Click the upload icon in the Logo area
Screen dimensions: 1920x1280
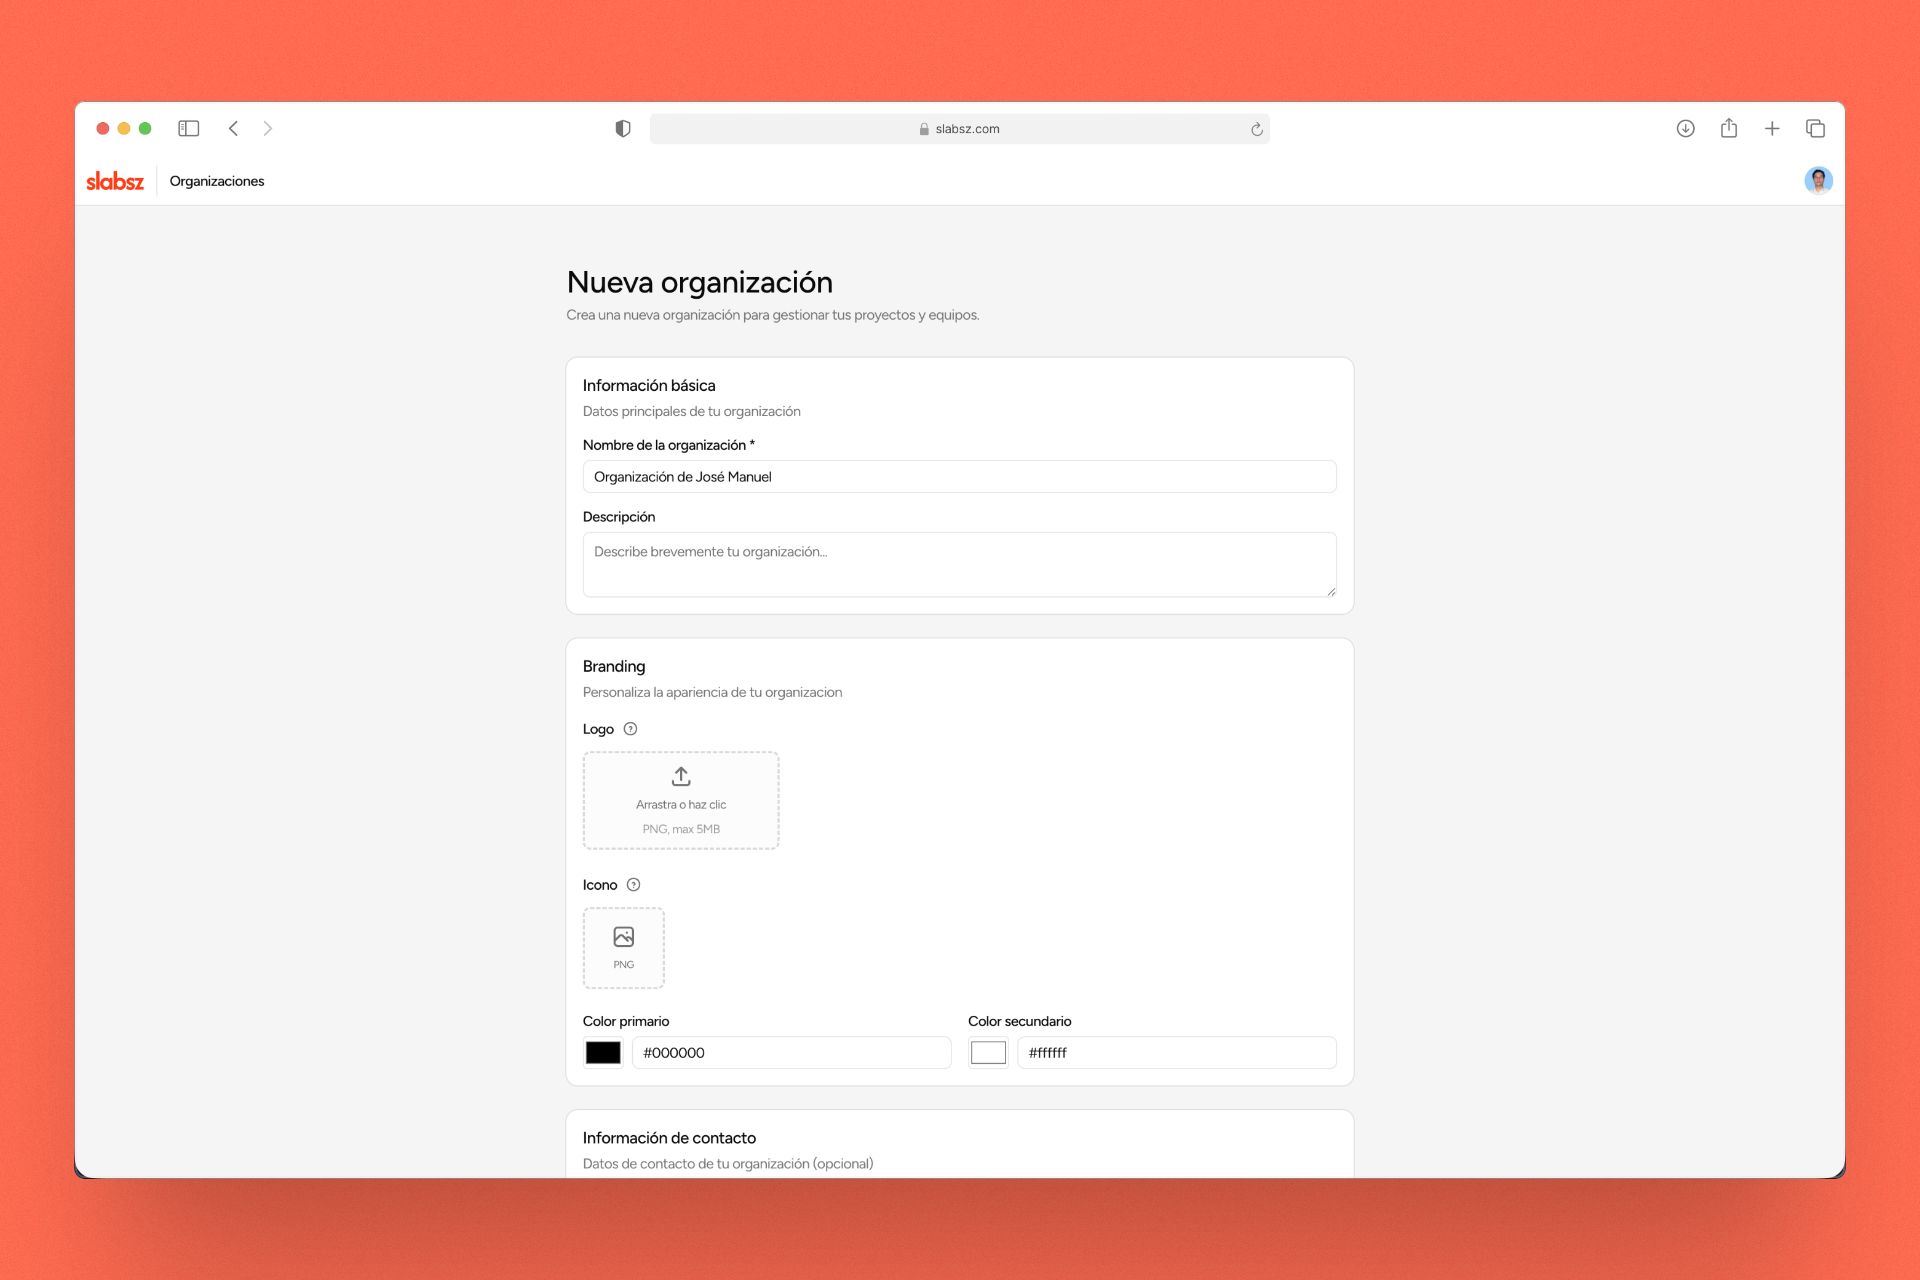tap(681, 776)
